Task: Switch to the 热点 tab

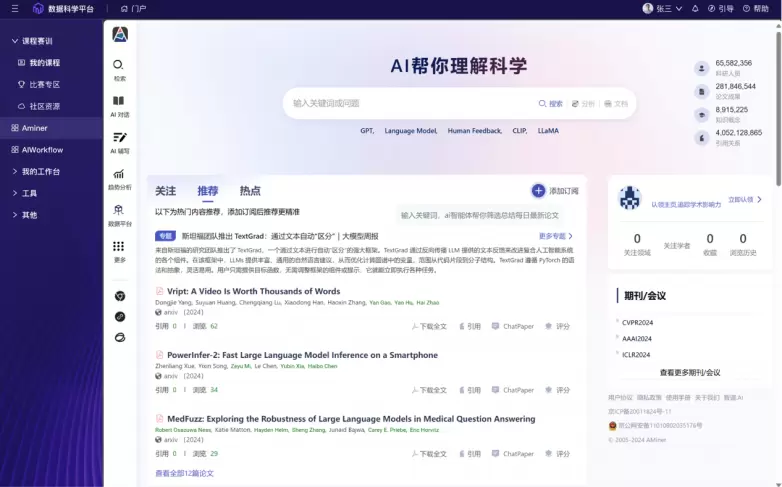Action: point(249,191)
